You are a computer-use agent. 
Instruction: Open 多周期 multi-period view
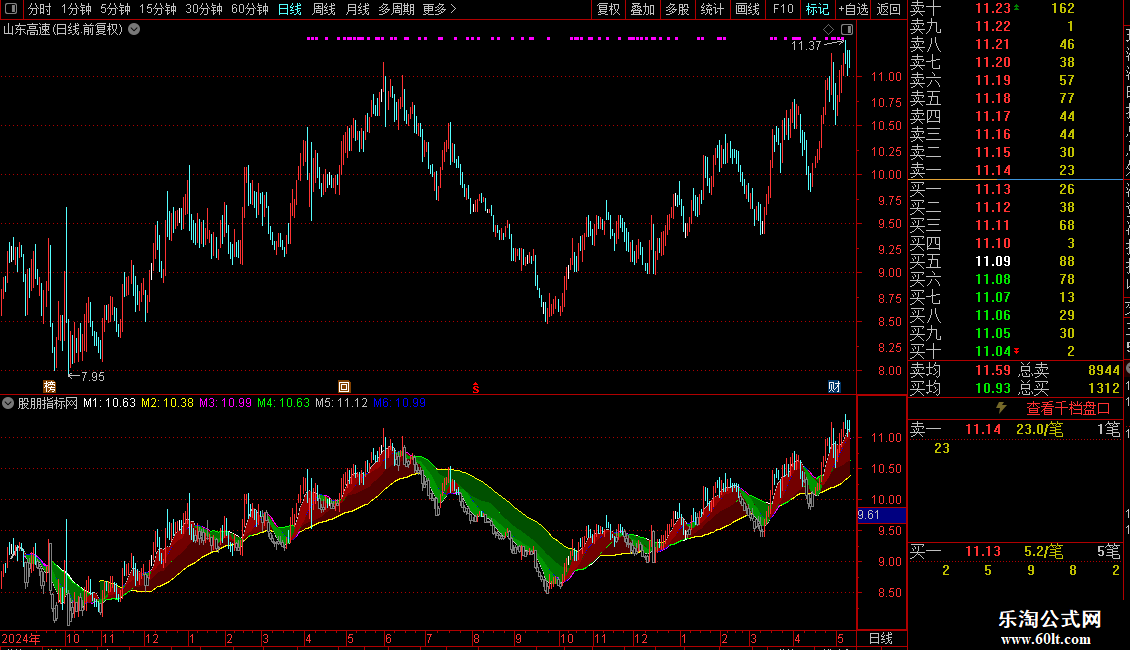click(x=396, y=9)
